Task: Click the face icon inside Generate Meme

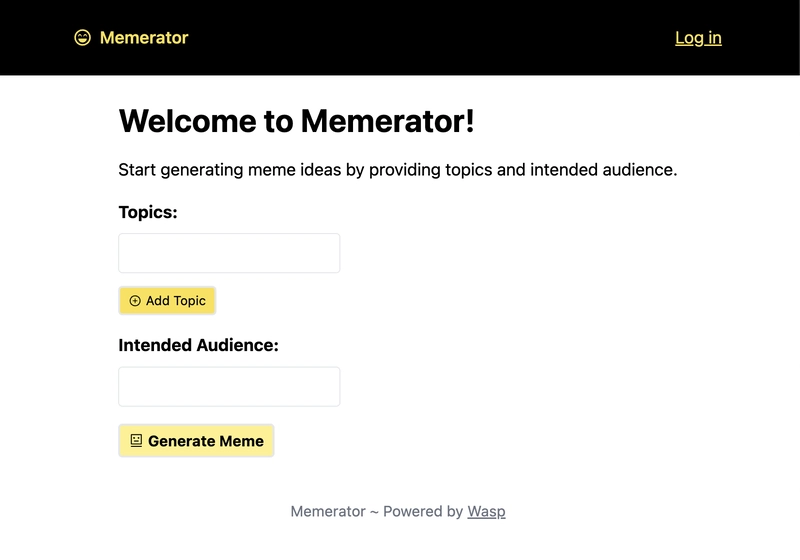Action: pos(136,441)
